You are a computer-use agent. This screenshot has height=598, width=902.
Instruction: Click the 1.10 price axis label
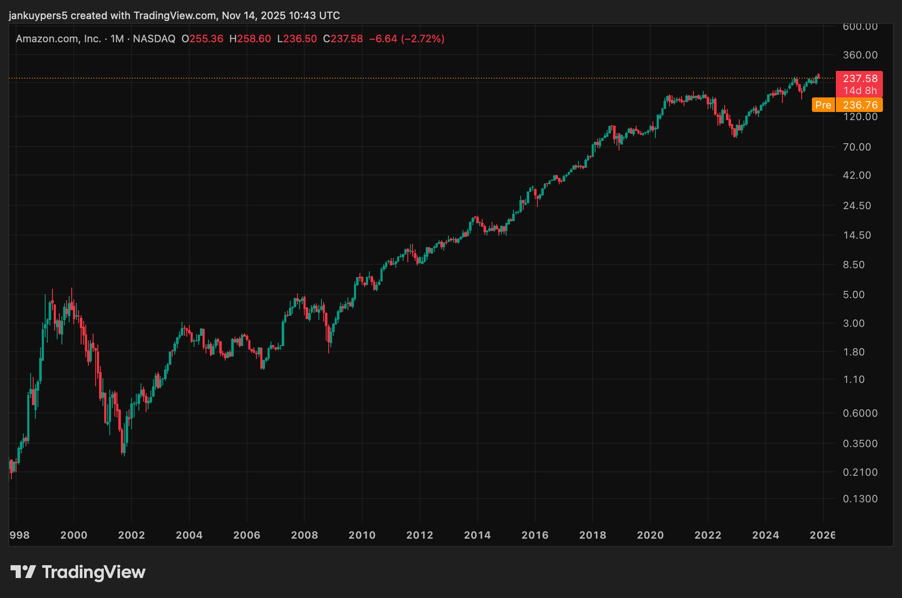854,380
